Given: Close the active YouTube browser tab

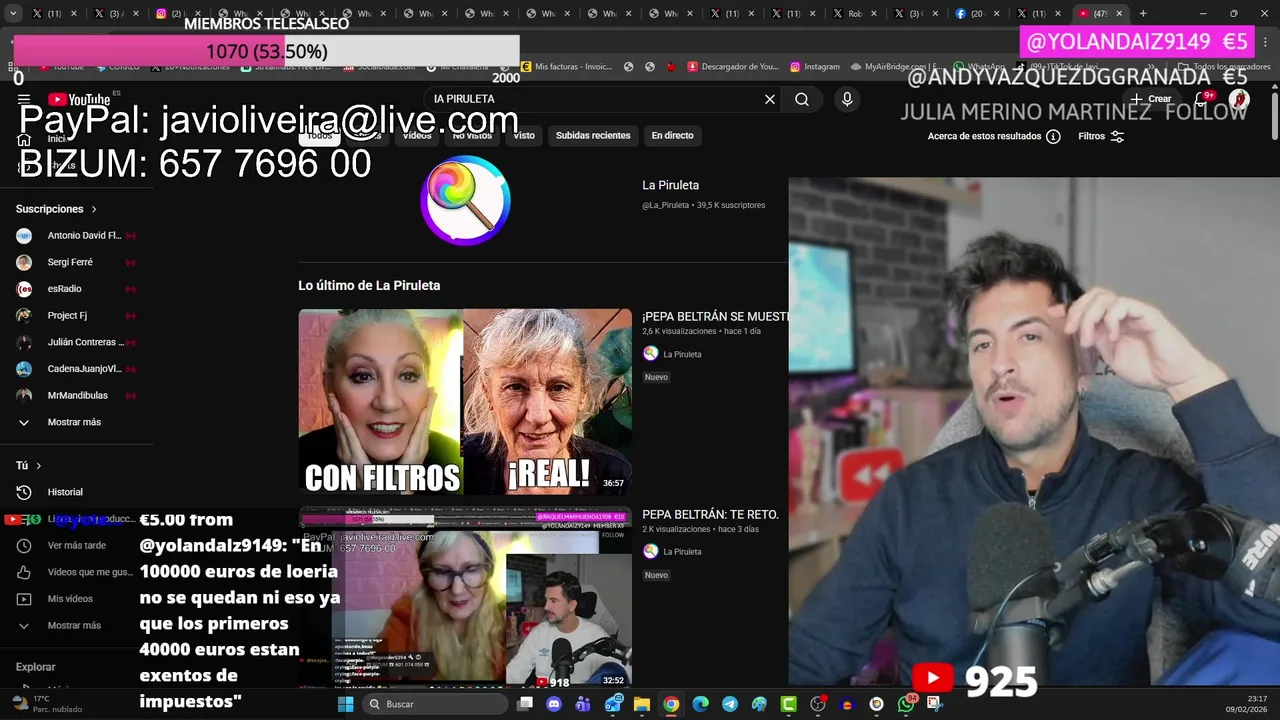Looking at the screenshot, I should [1119, 14].
